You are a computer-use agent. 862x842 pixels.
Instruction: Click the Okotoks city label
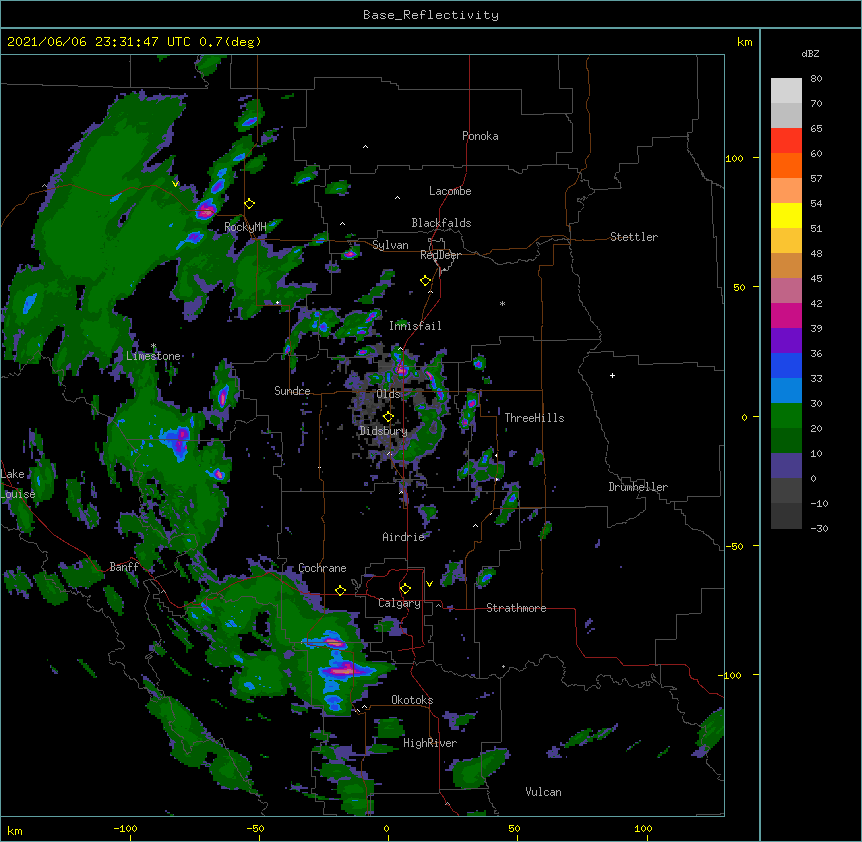(x=412, y=700)
